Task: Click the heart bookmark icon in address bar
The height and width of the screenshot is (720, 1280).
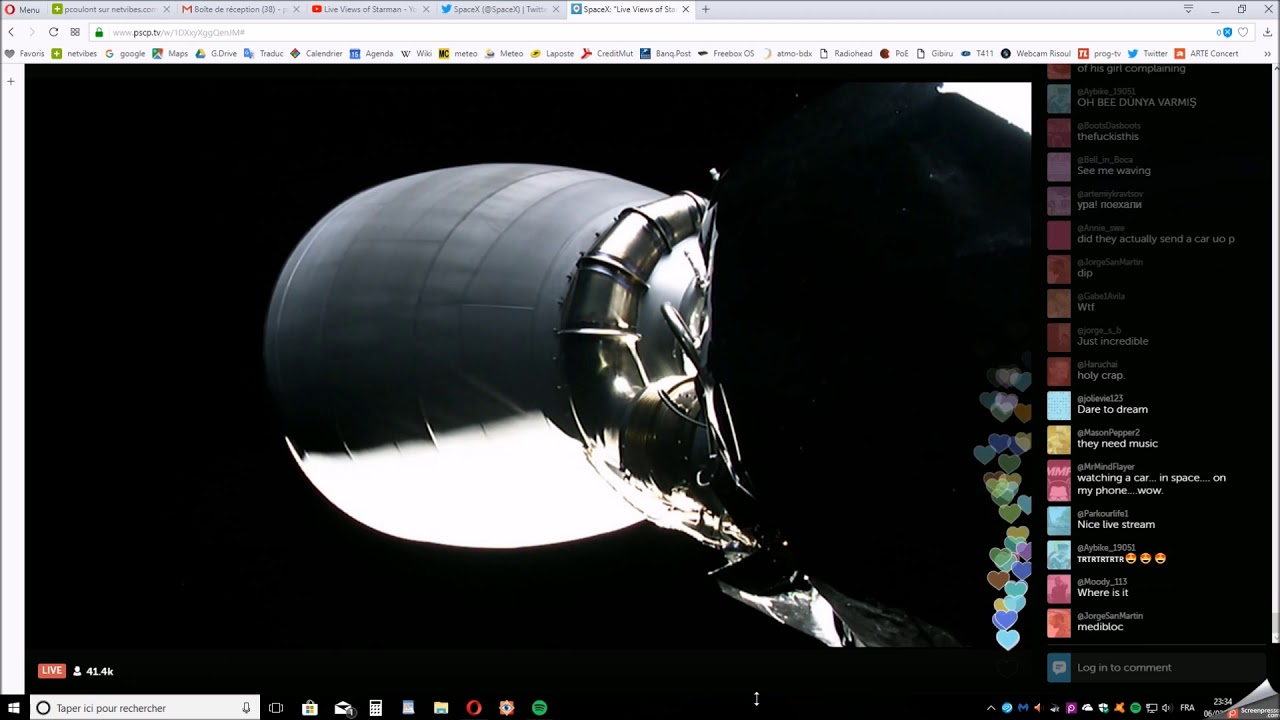Action: (x=1243, y=32)
